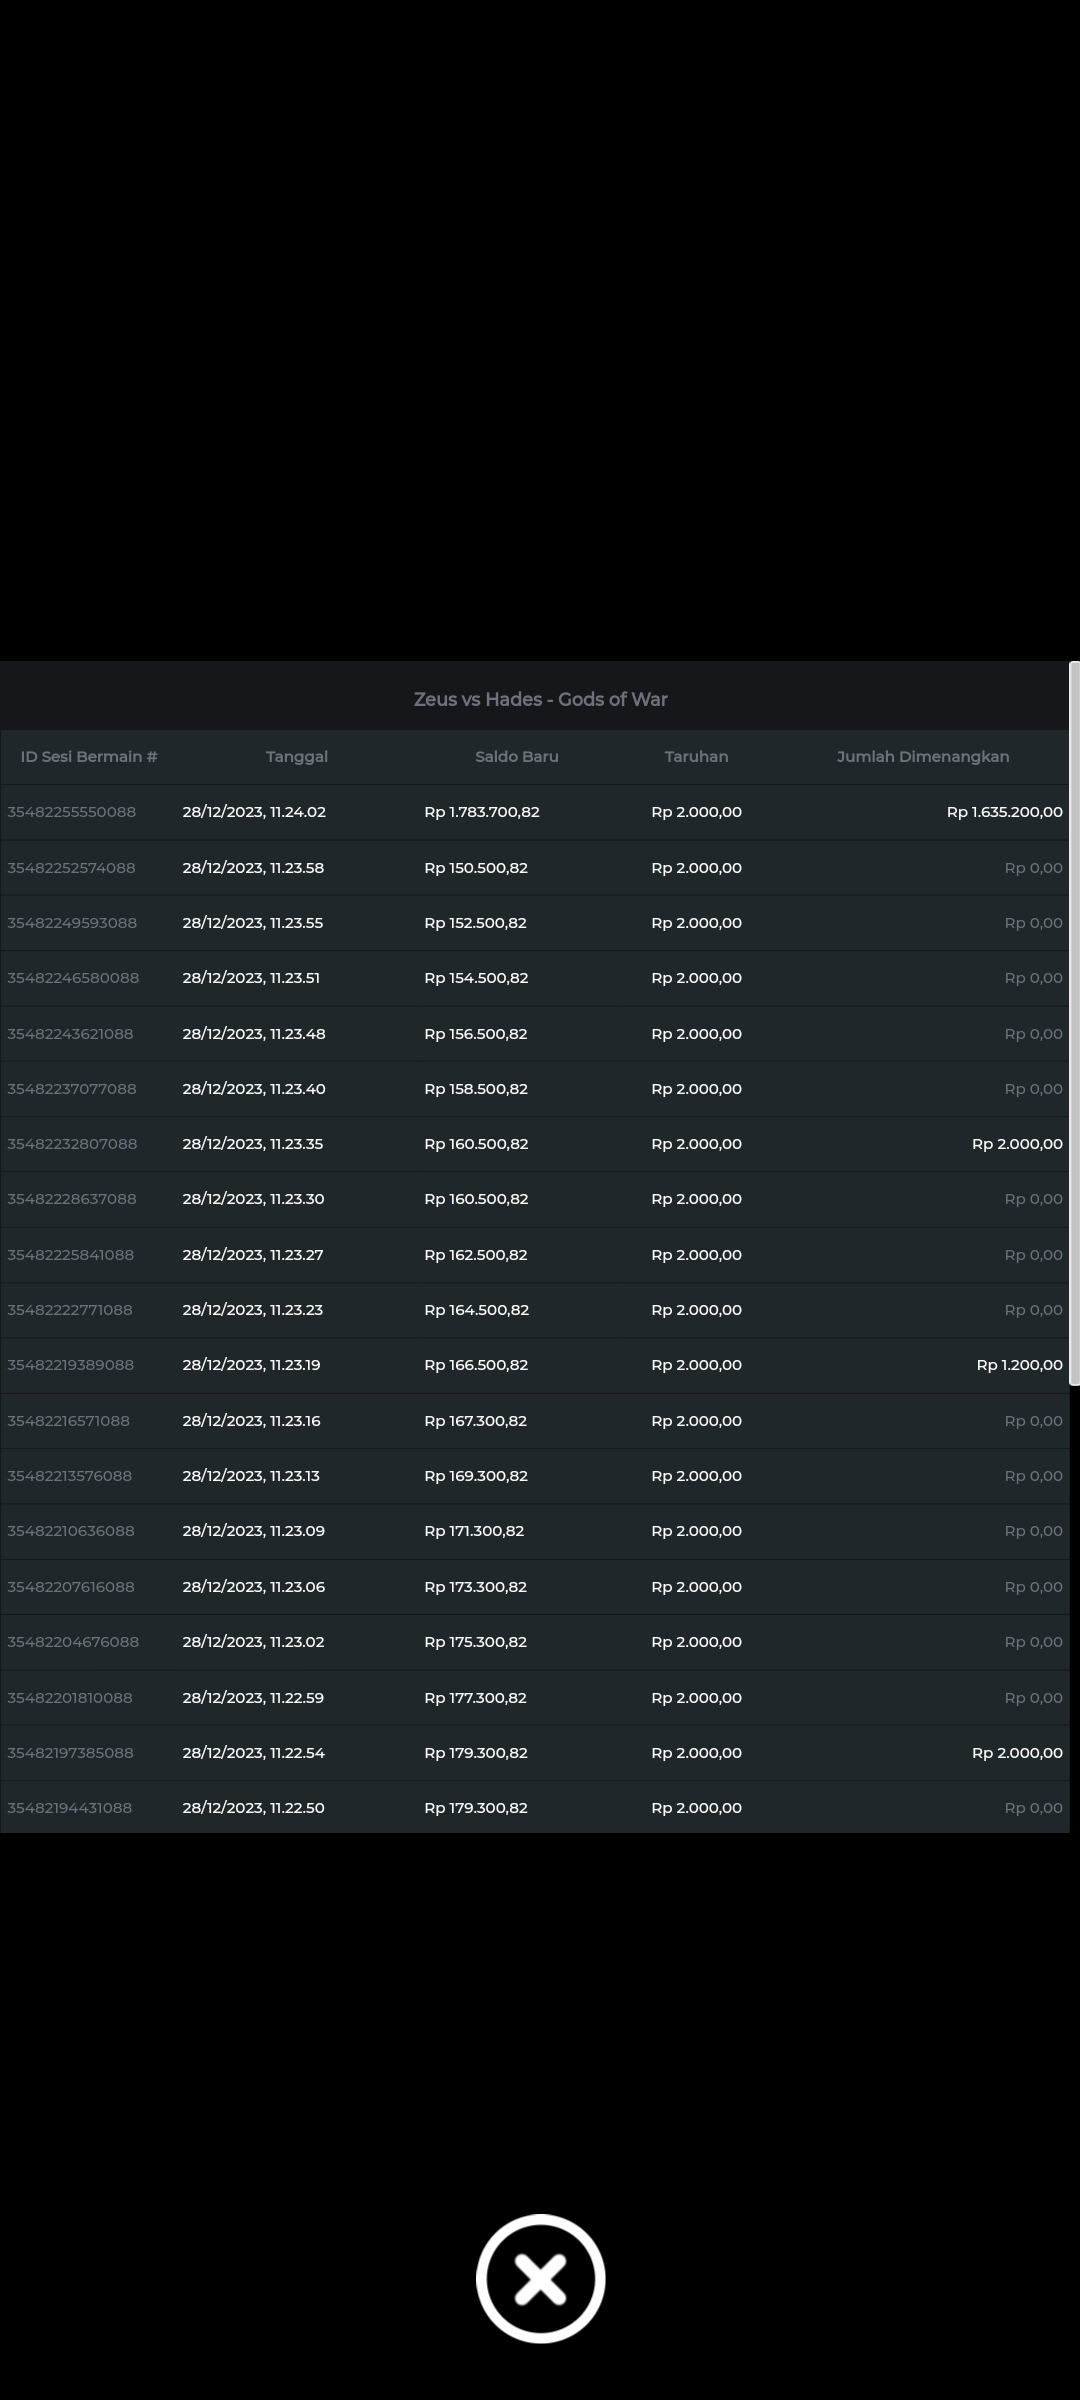This screenshot has width=1080, height=2400.
Task: Open session ID 35482255550088
Action: pyautogui.click(x=72, y=812)
